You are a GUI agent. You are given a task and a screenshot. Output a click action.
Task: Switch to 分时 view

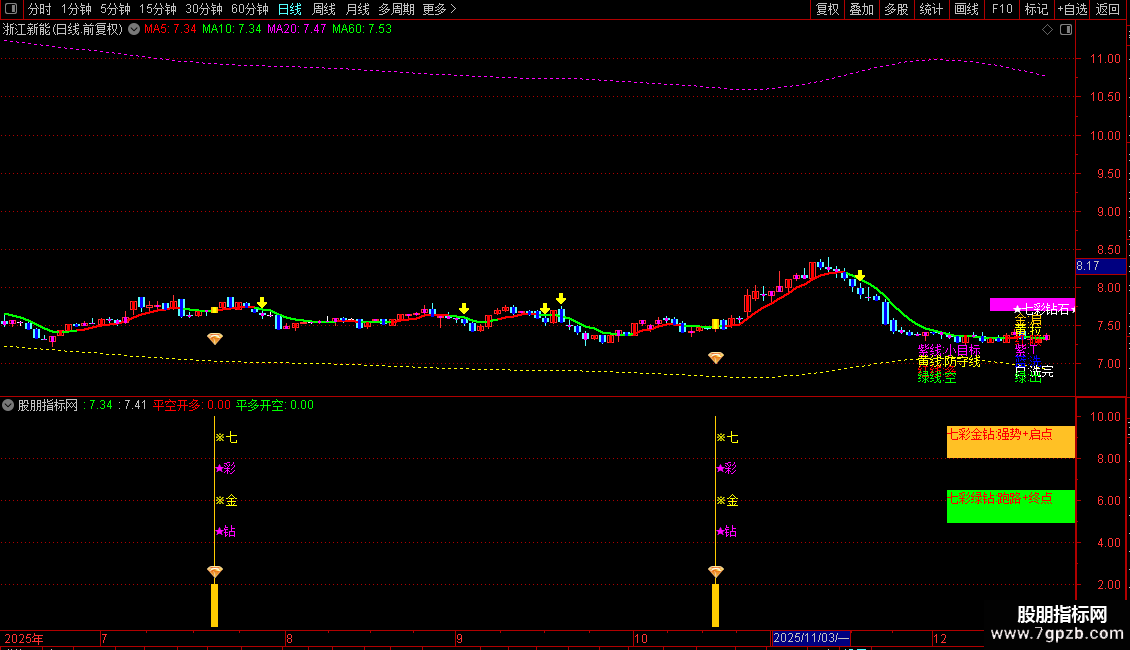40,9
